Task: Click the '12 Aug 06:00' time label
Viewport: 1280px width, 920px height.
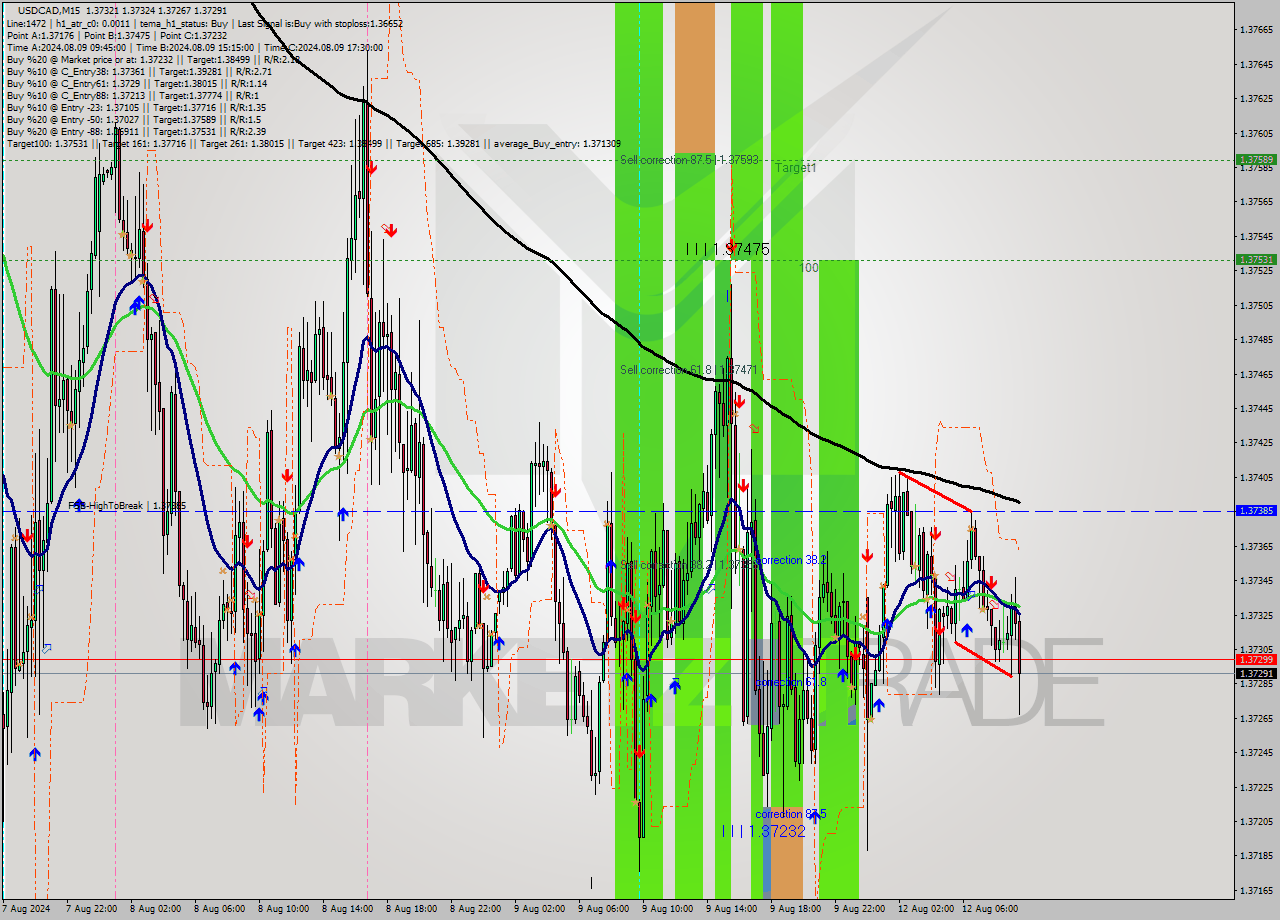Action: pos(991,908)
